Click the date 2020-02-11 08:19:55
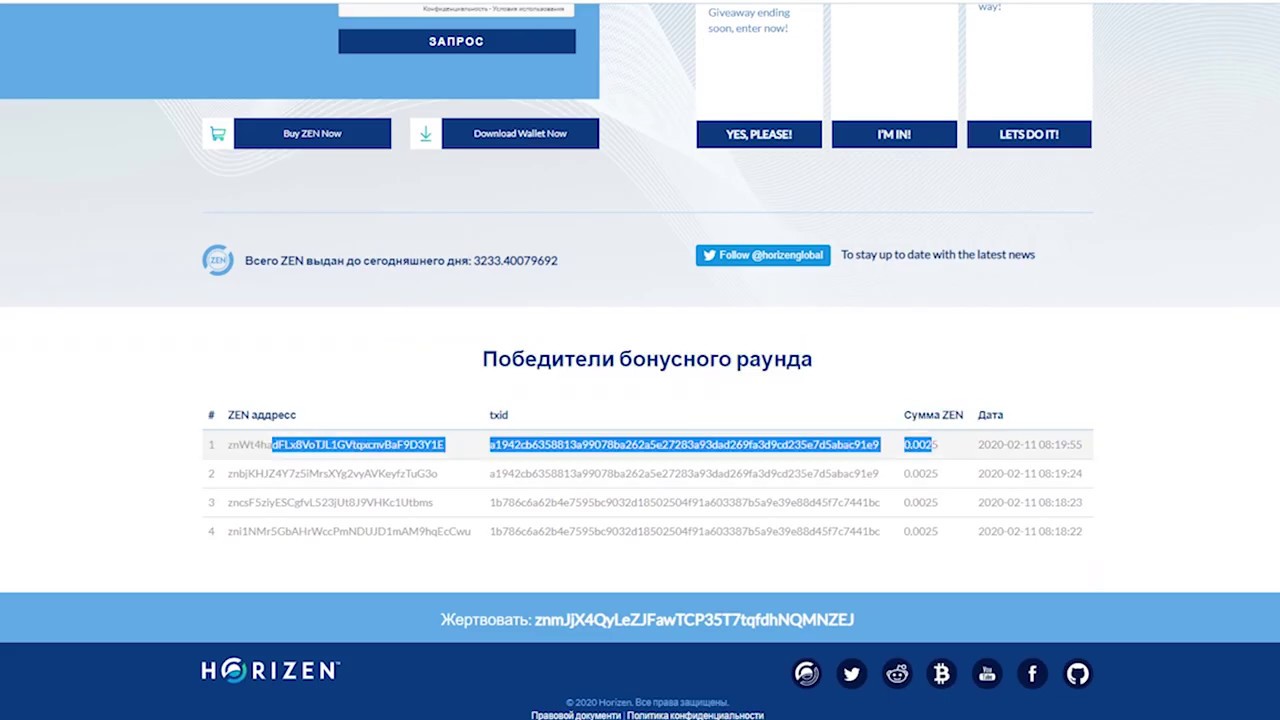Viewport: 1280px width, 720px height. pos(1030,445)
